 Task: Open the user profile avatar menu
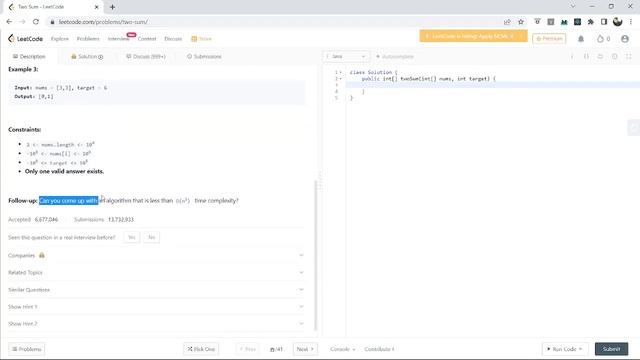pos(624,39)
